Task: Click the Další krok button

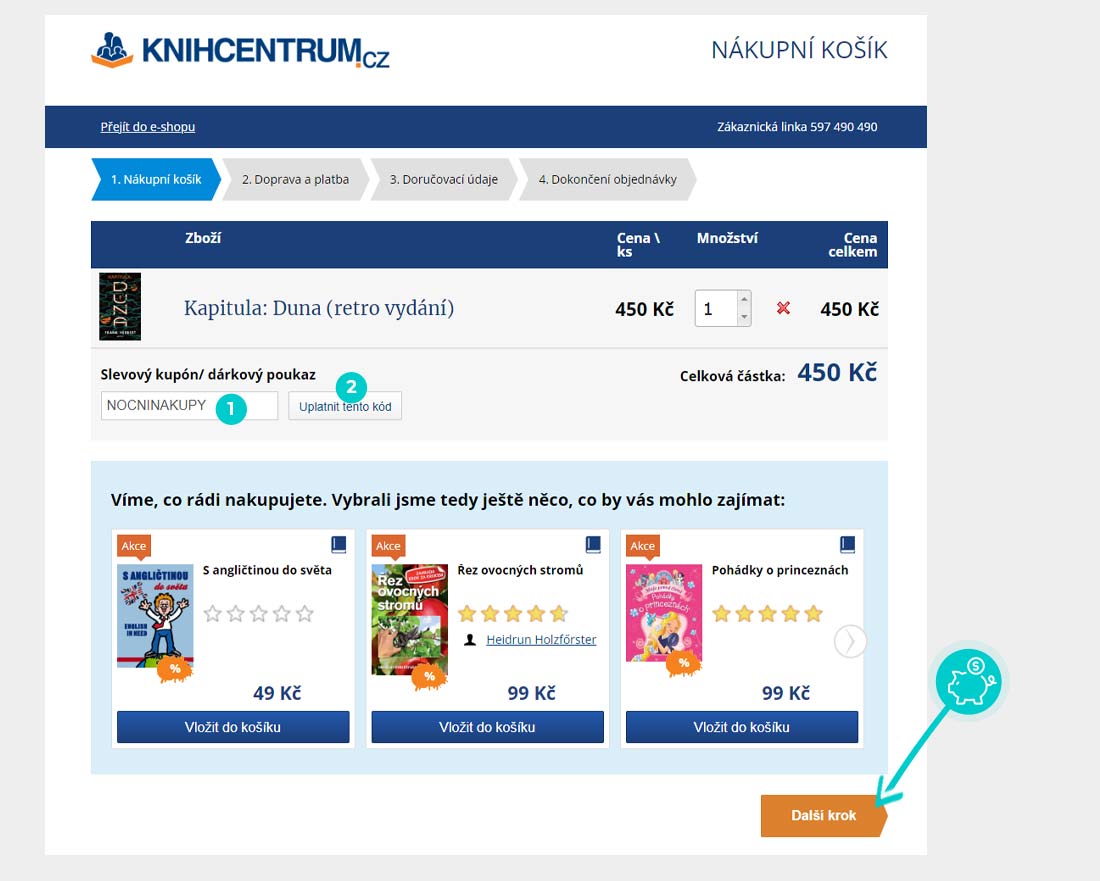Action: [824, 816]
